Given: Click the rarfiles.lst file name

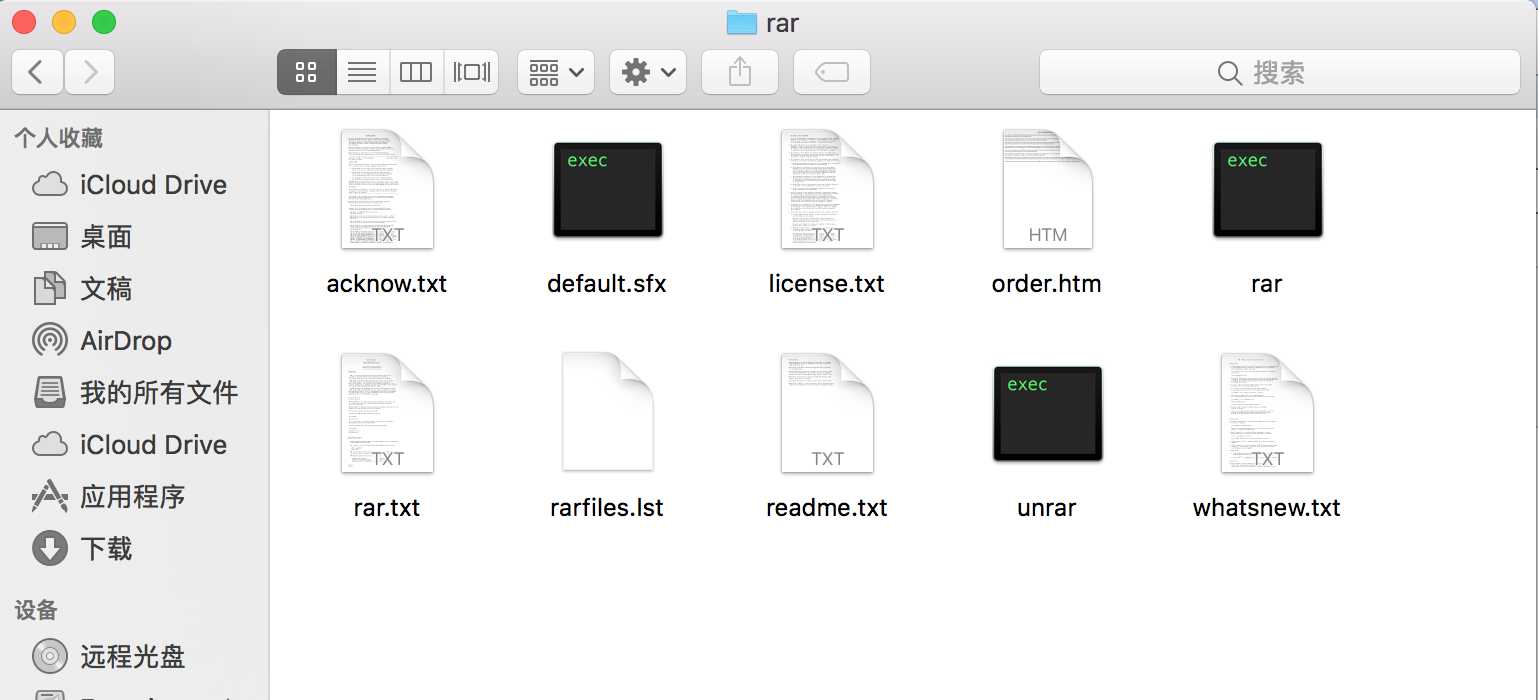Looking at the screenshot, I should 607,508.
